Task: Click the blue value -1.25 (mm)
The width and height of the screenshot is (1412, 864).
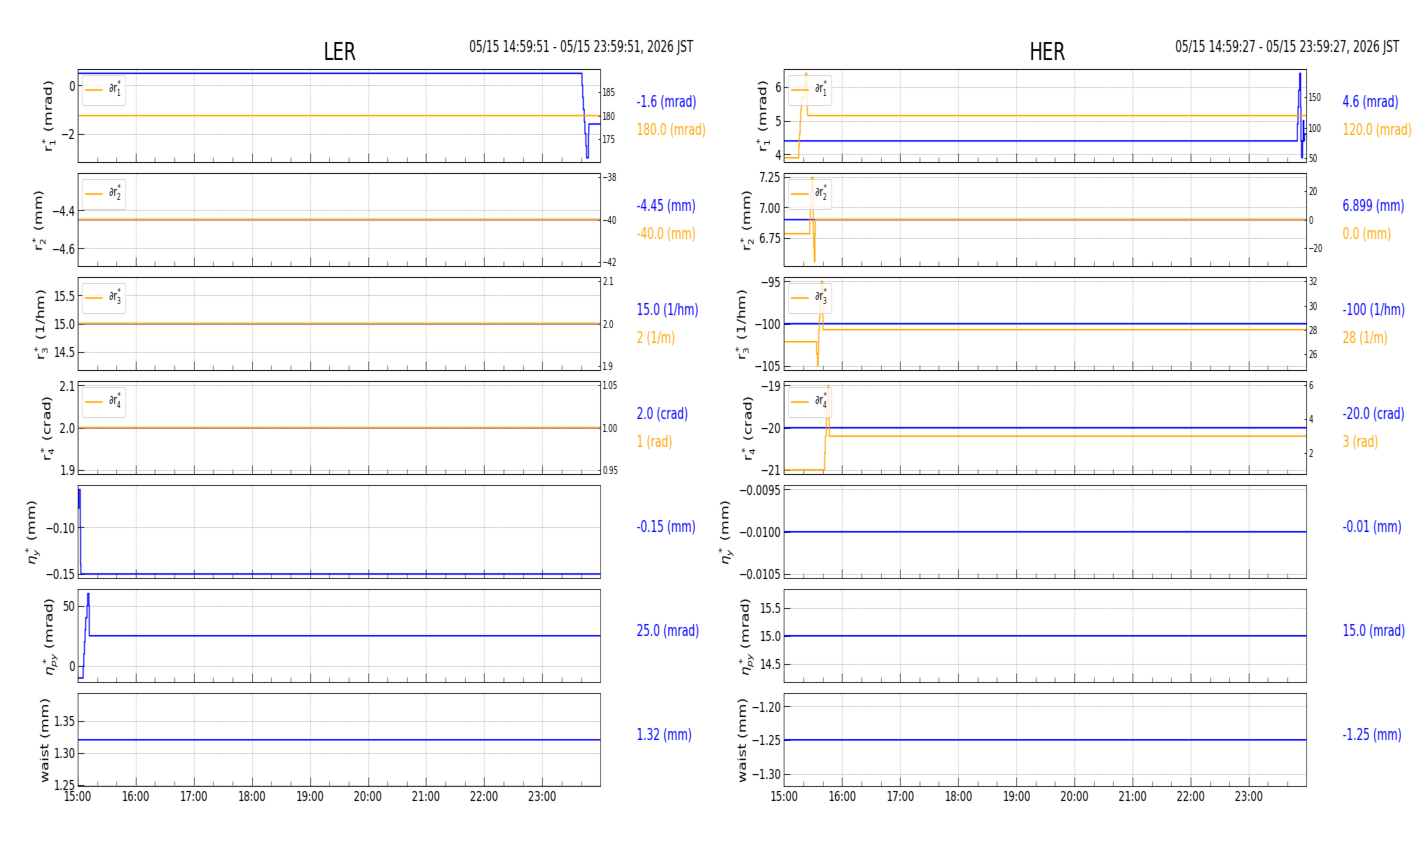Action: point(1372,735)
